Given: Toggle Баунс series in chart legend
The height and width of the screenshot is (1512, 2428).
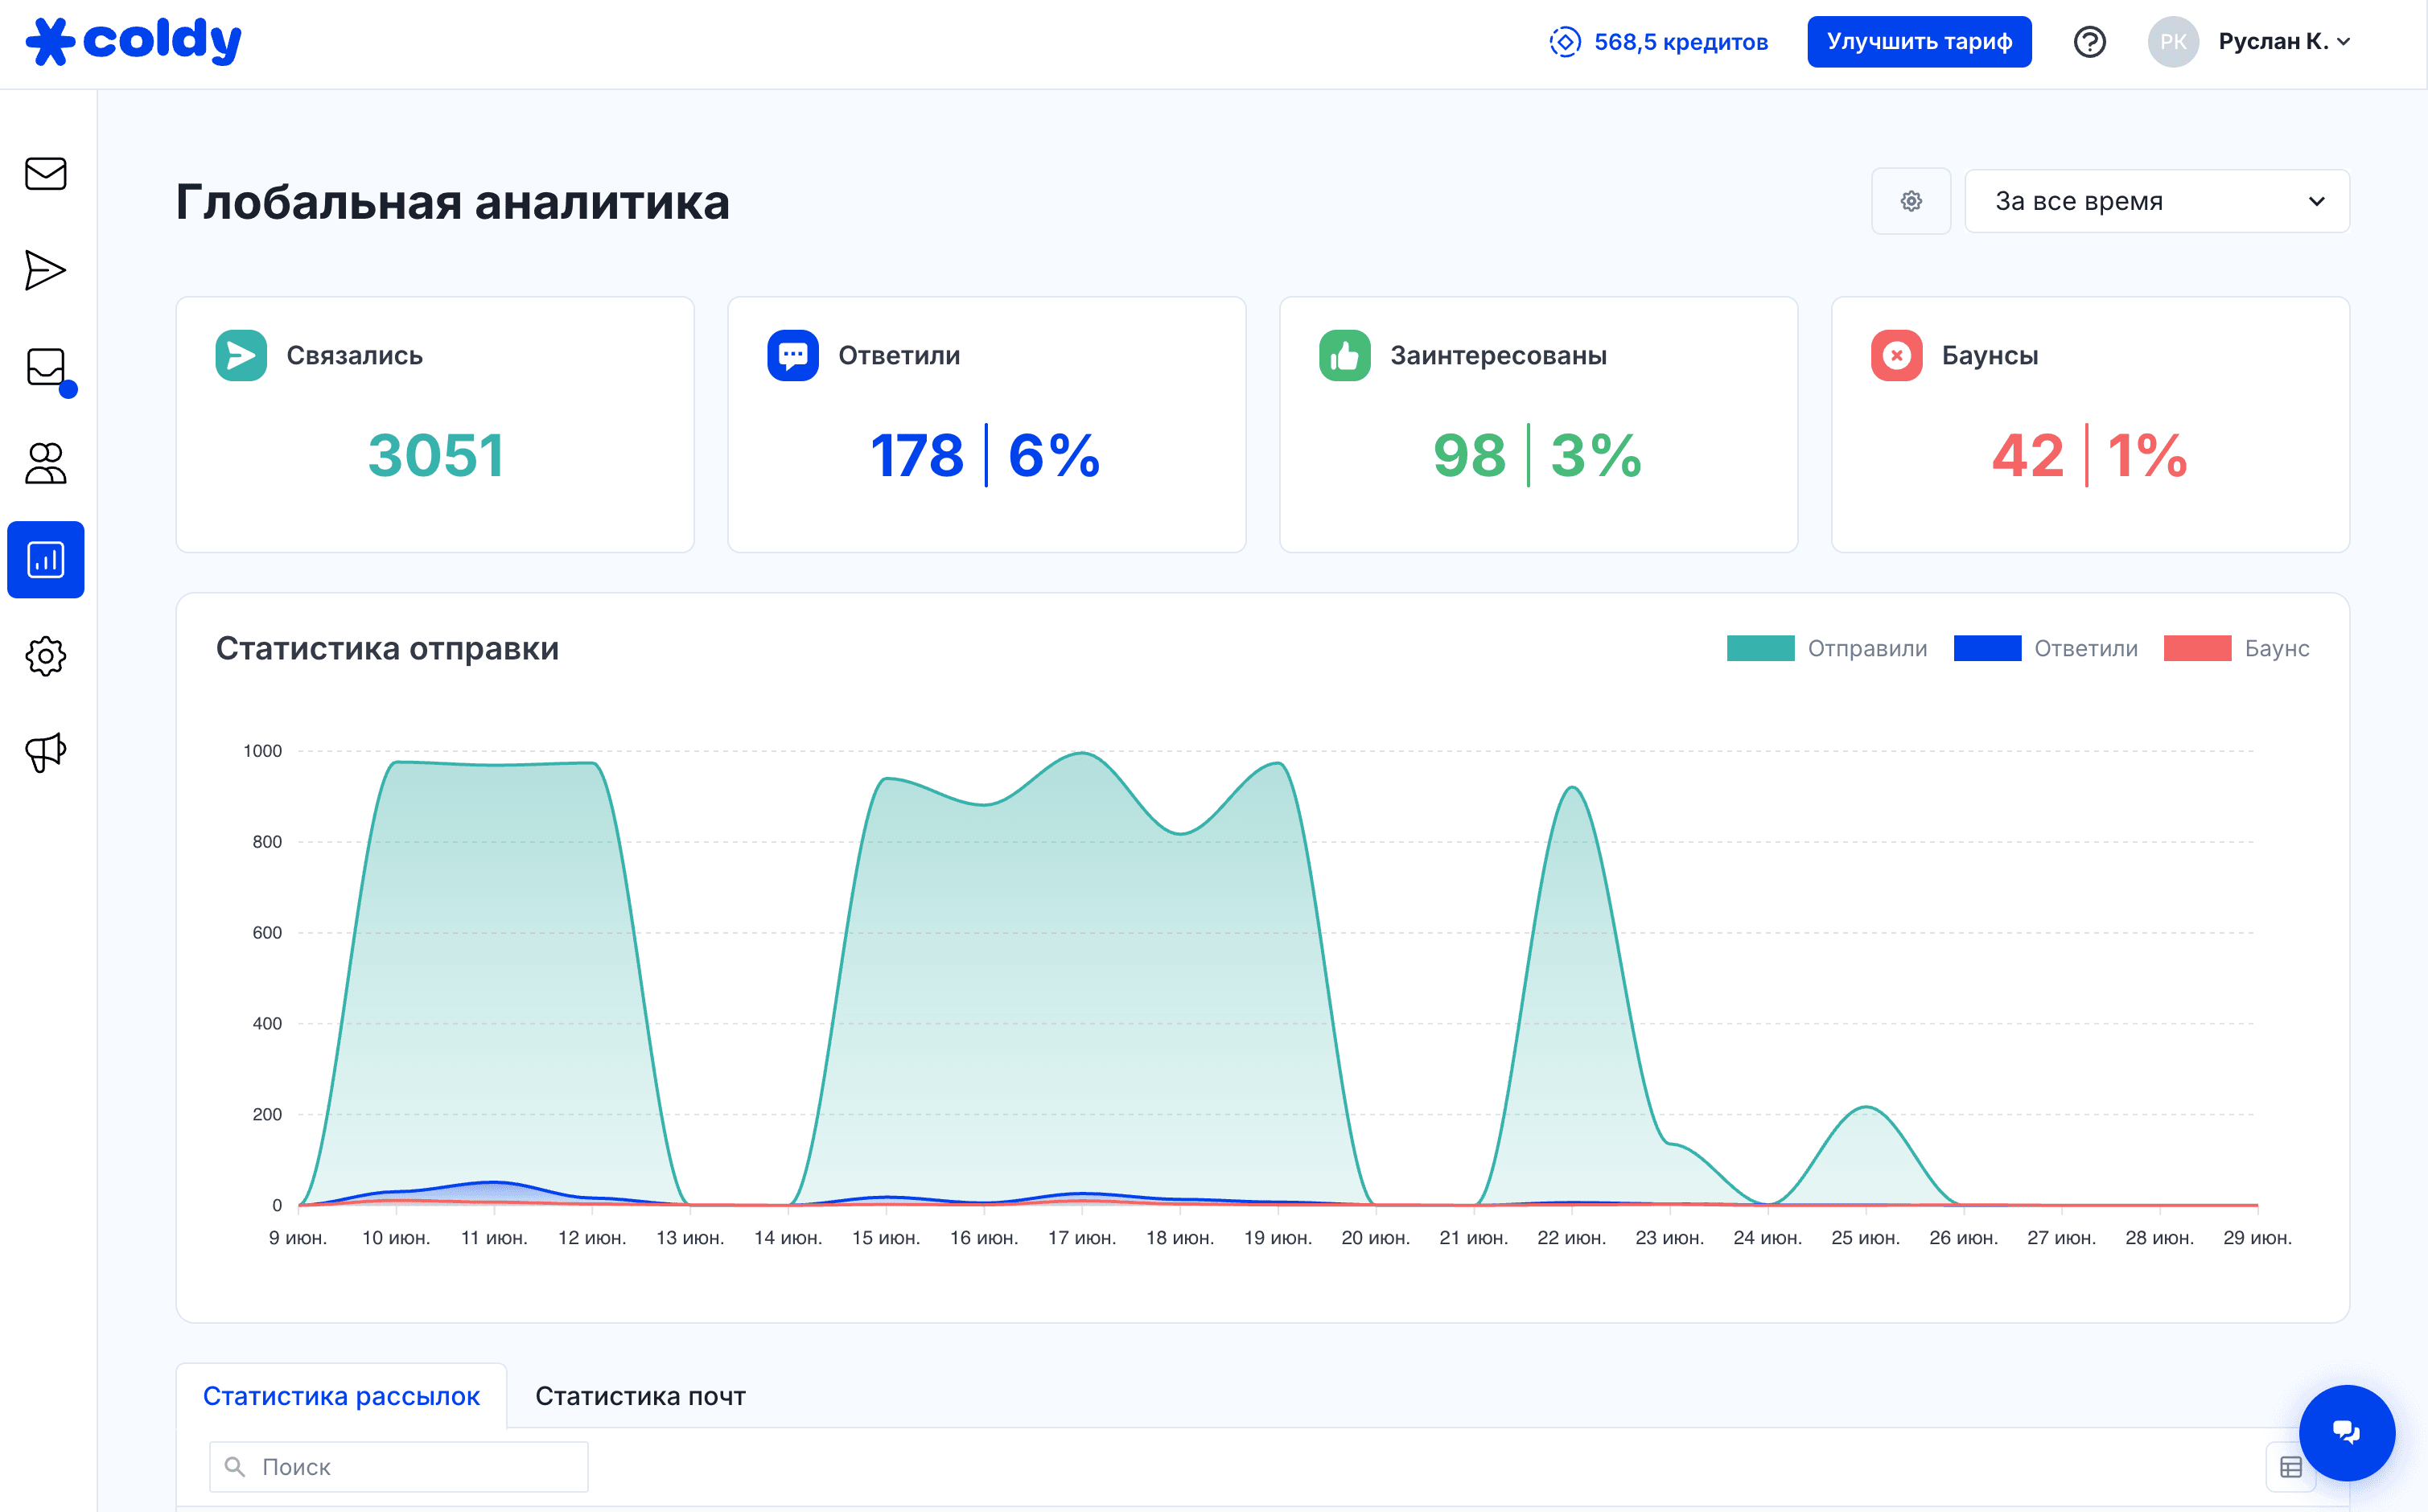Looking at the screenshot, I should [x=2236, y=648].
